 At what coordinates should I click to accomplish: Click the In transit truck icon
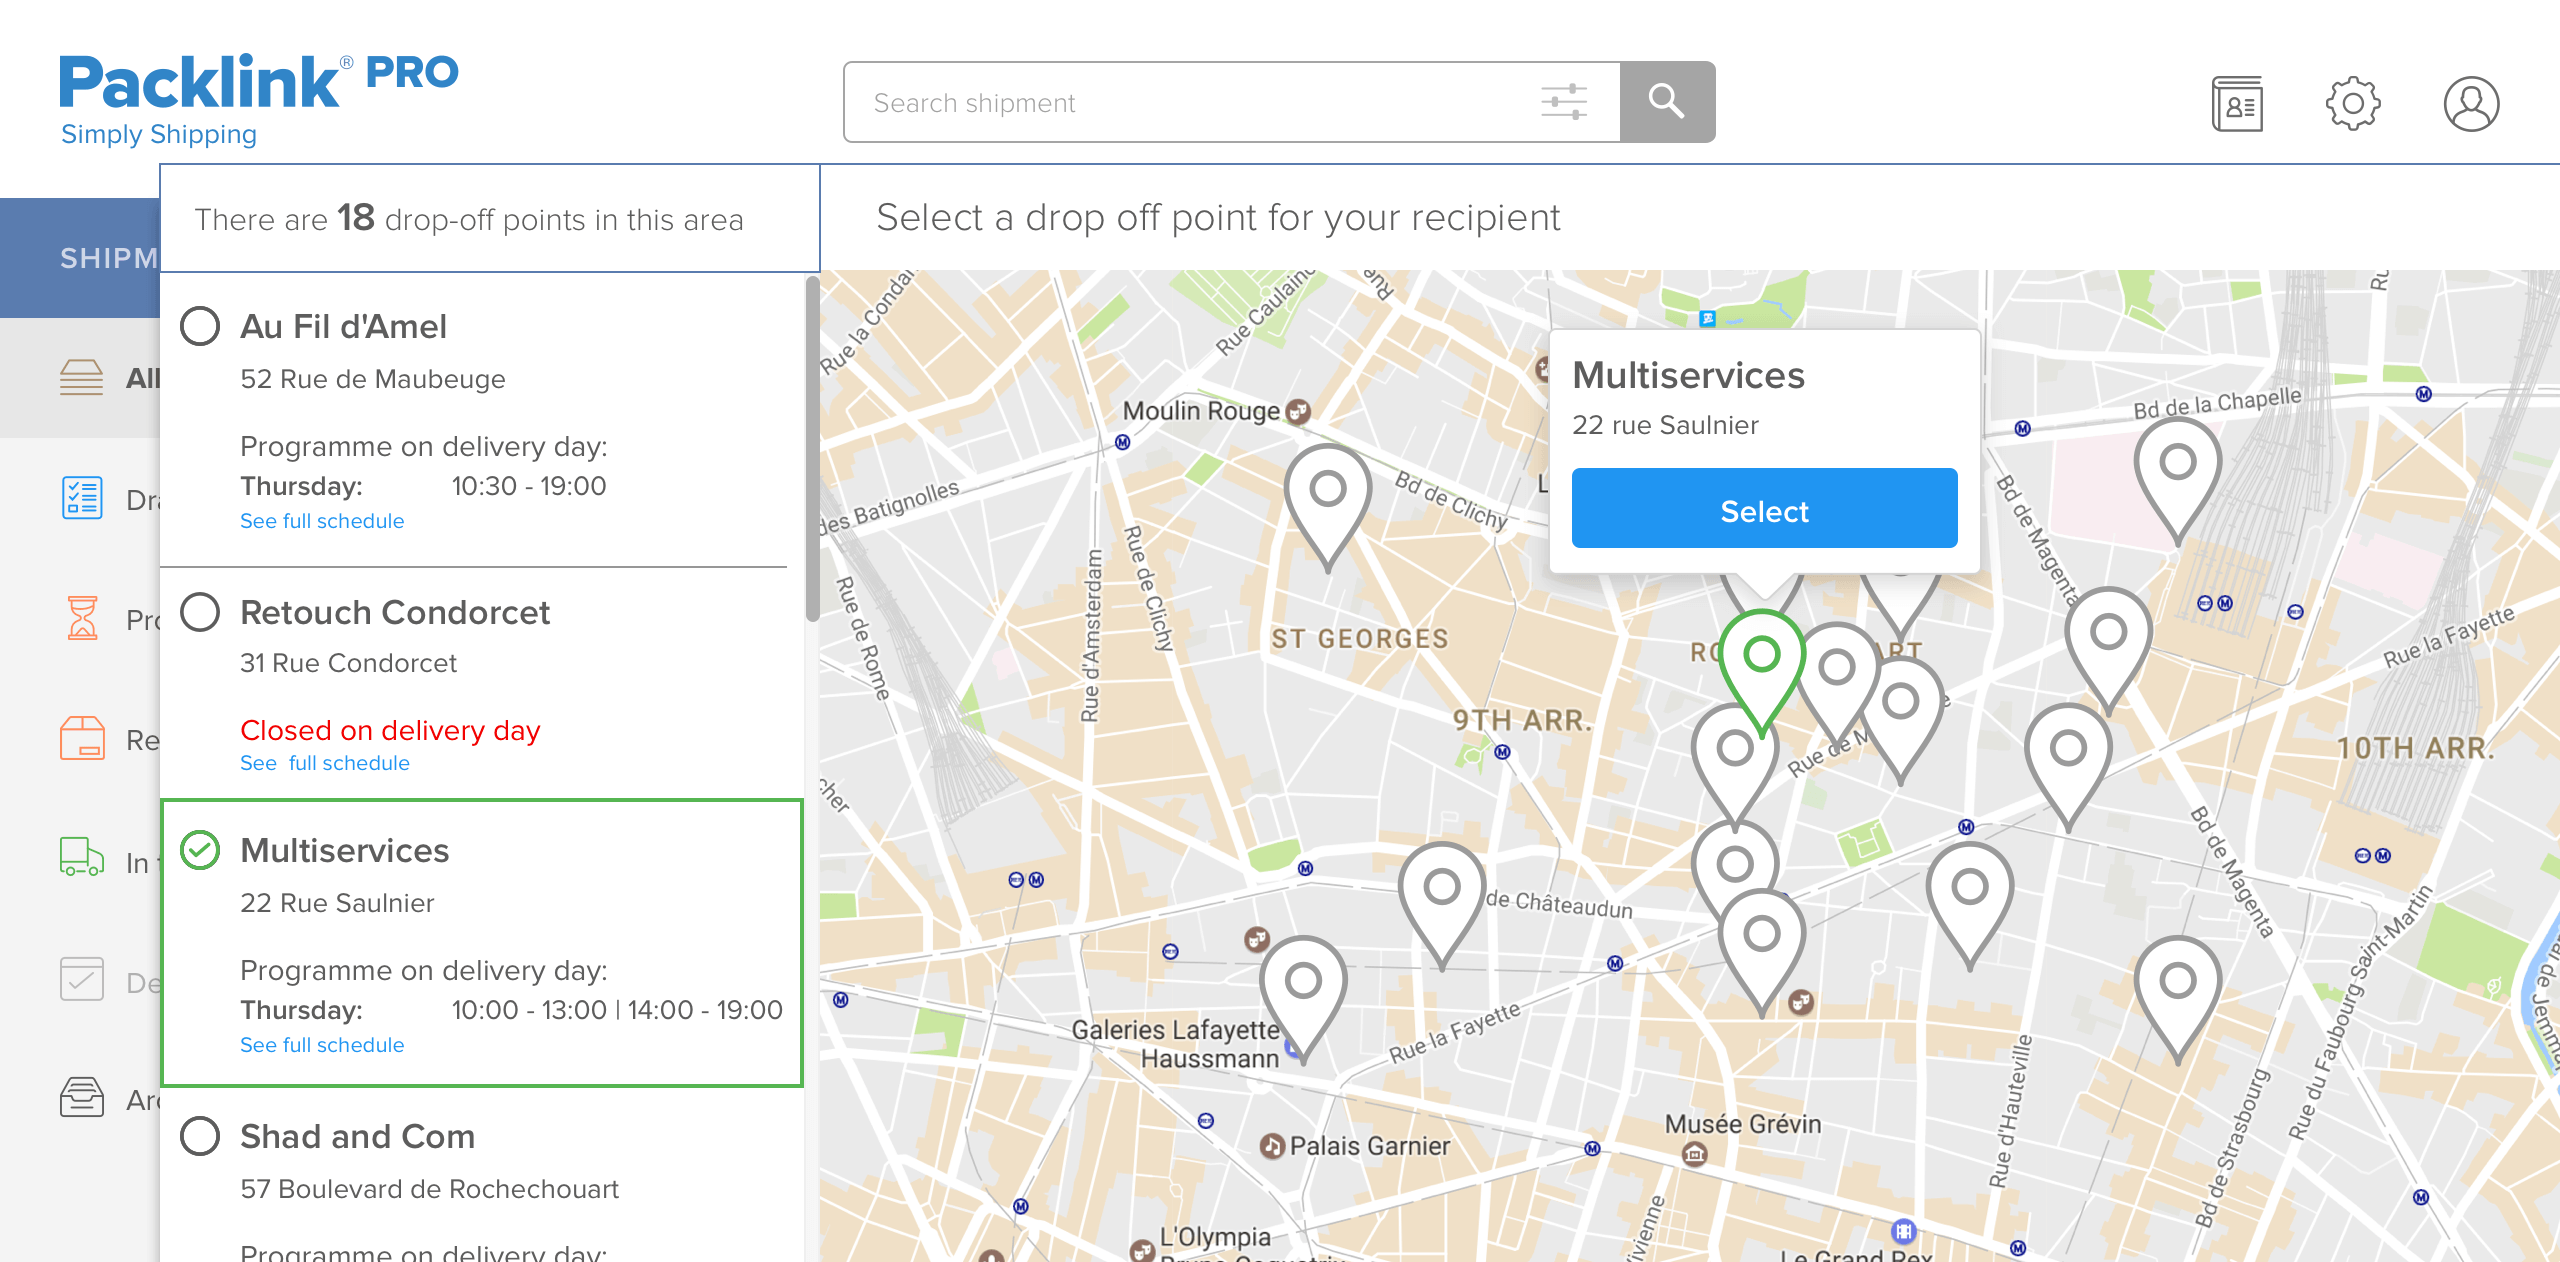coord(82,858)
